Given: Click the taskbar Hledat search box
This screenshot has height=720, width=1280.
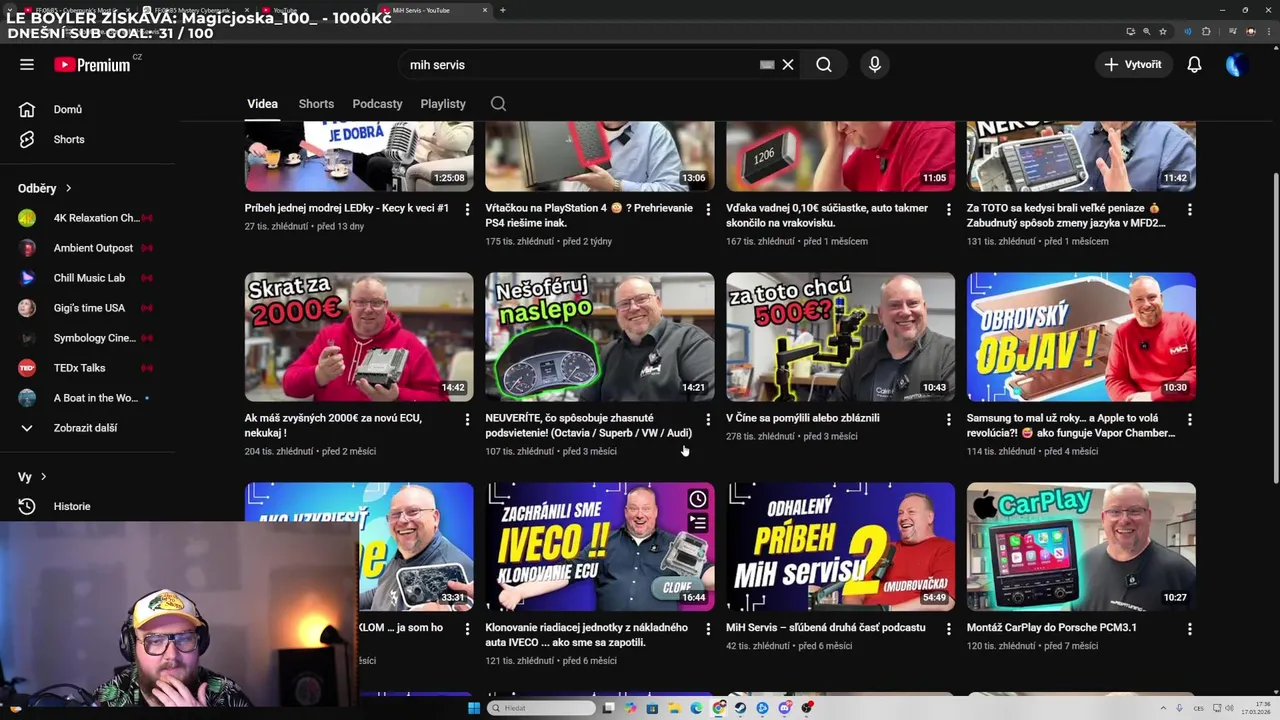Looking at the screenshot, I should 541,708.
